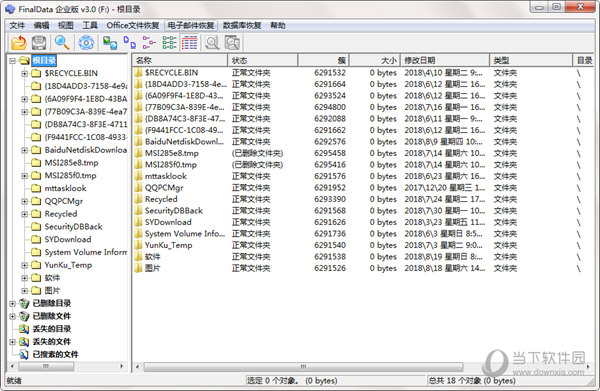The width and height of the screenshot is (600, 391).
Task: Open settings with the blue gear icon
Action: coord(86,42)
